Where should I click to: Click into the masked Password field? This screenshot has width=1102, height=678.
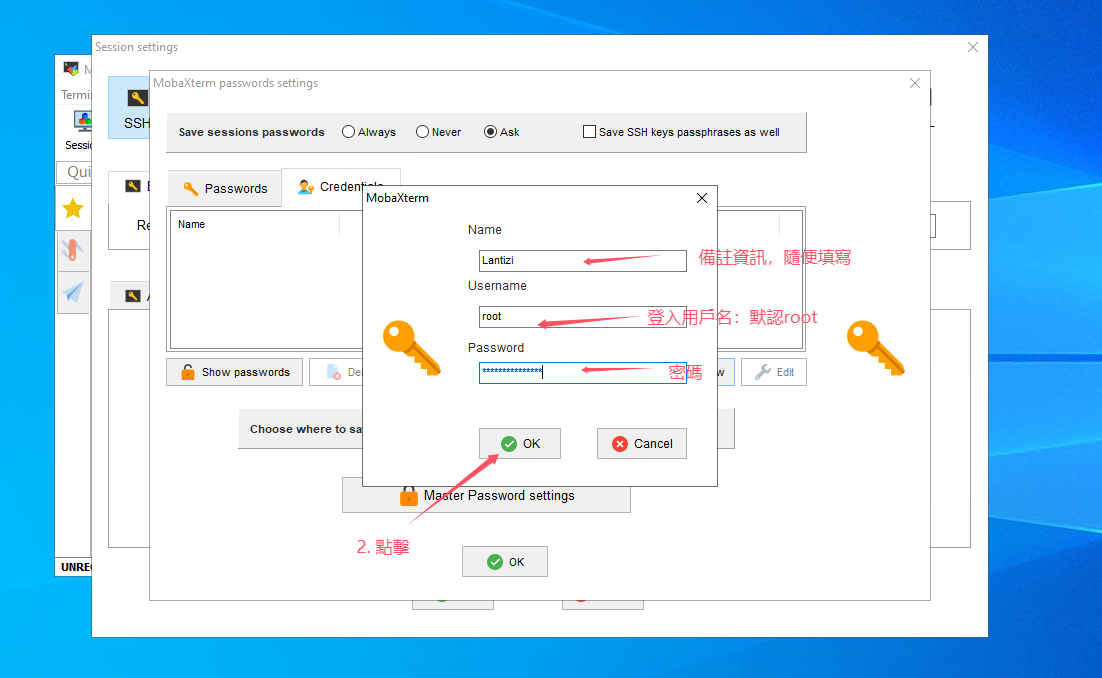(x=582, y=372)
